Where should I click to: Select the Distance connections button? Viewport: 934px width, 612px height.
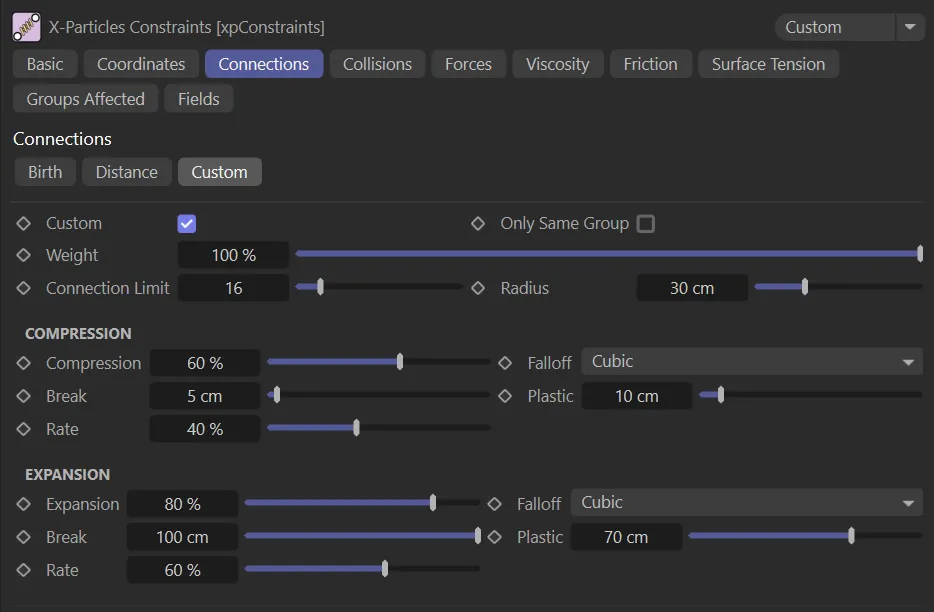(126, 172)
